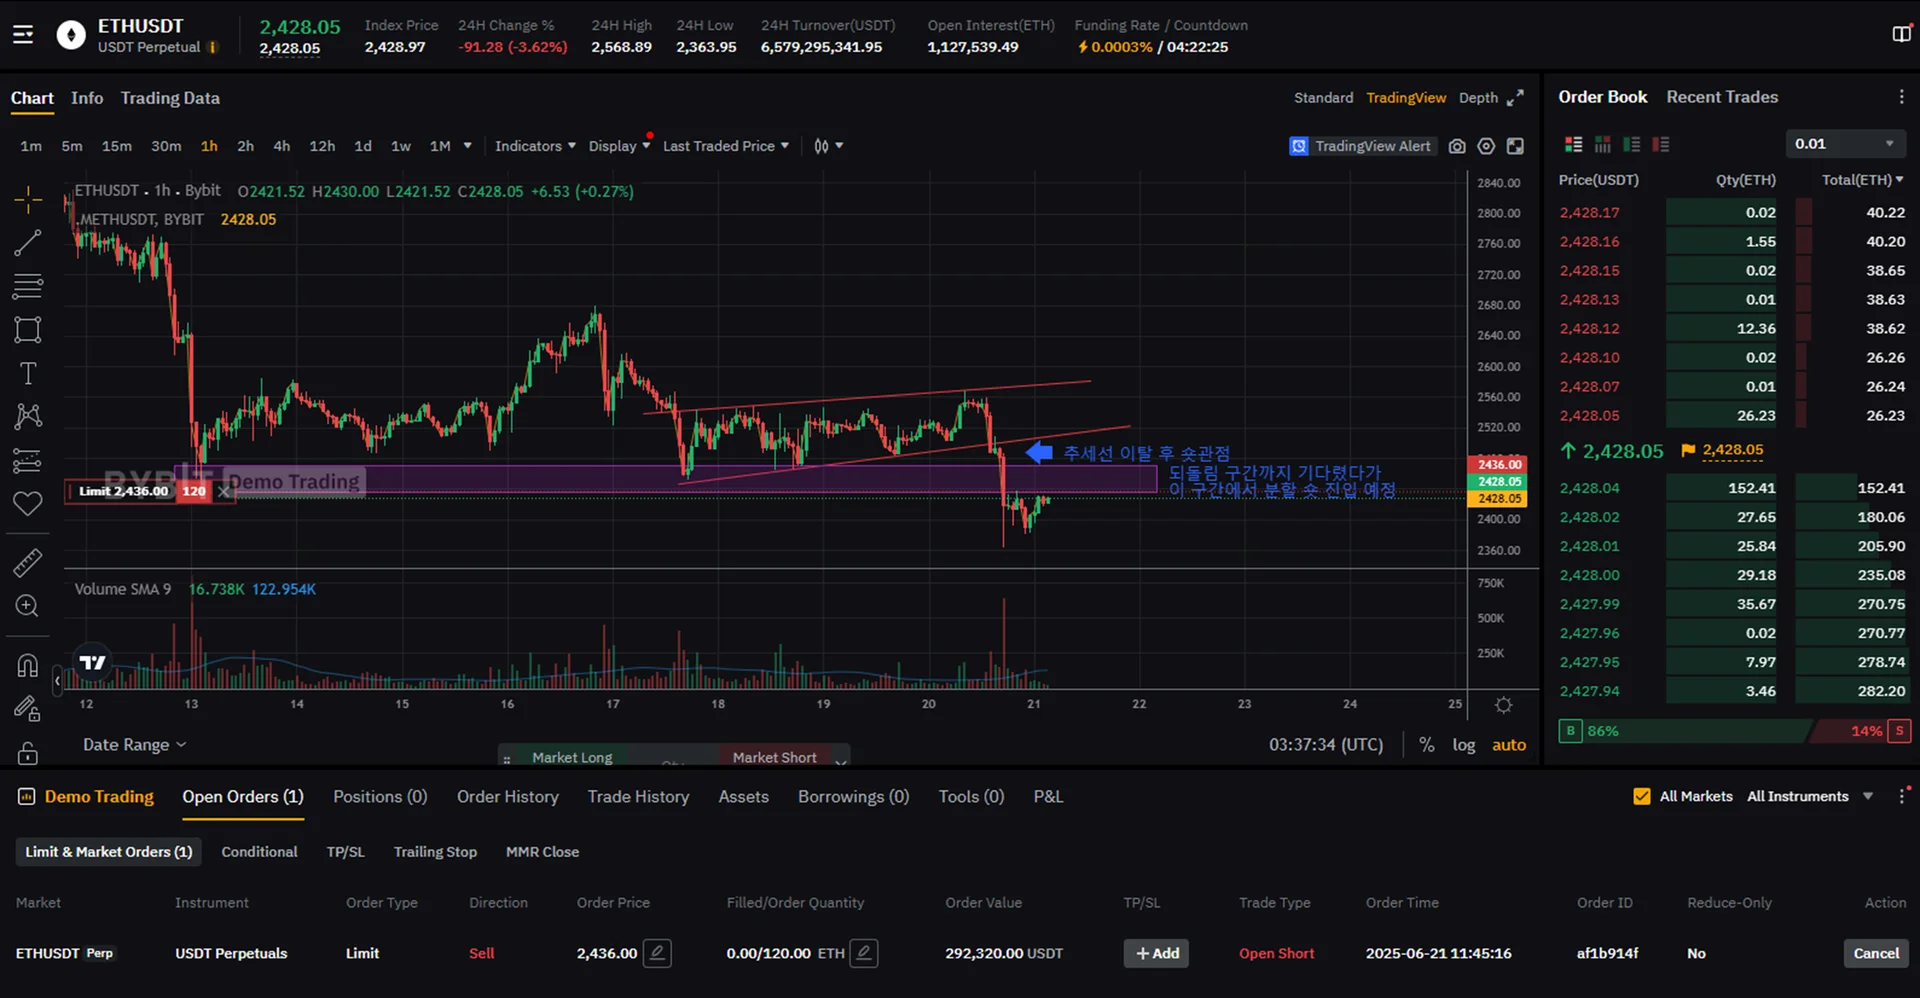Click the buy/sell ratio bar in order book
The image size is (1920, 998).
coord(1734,731)
